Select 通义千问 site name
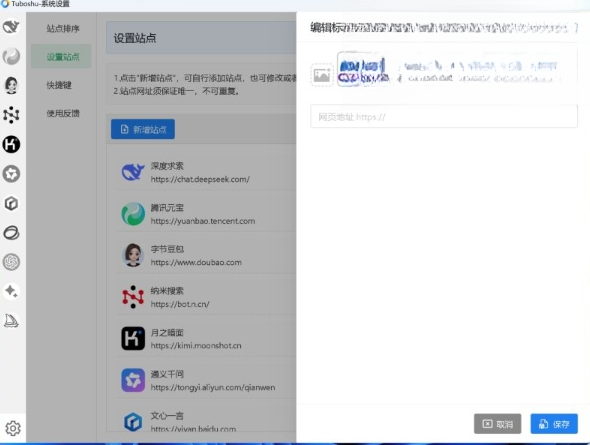The width and height of the screenshot is (590, 445). pyautogui.click(x=167, y=374)
